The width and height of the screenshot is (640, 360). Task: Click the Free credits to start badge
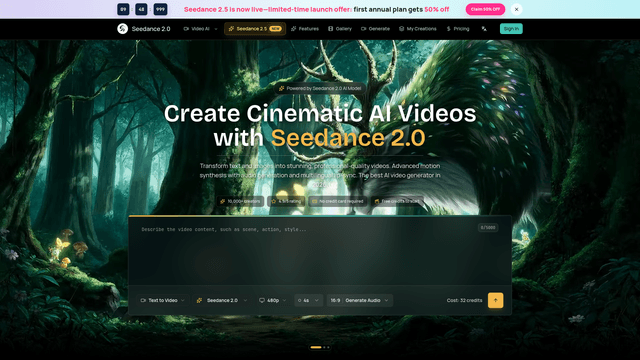click(x=397, y=201)
